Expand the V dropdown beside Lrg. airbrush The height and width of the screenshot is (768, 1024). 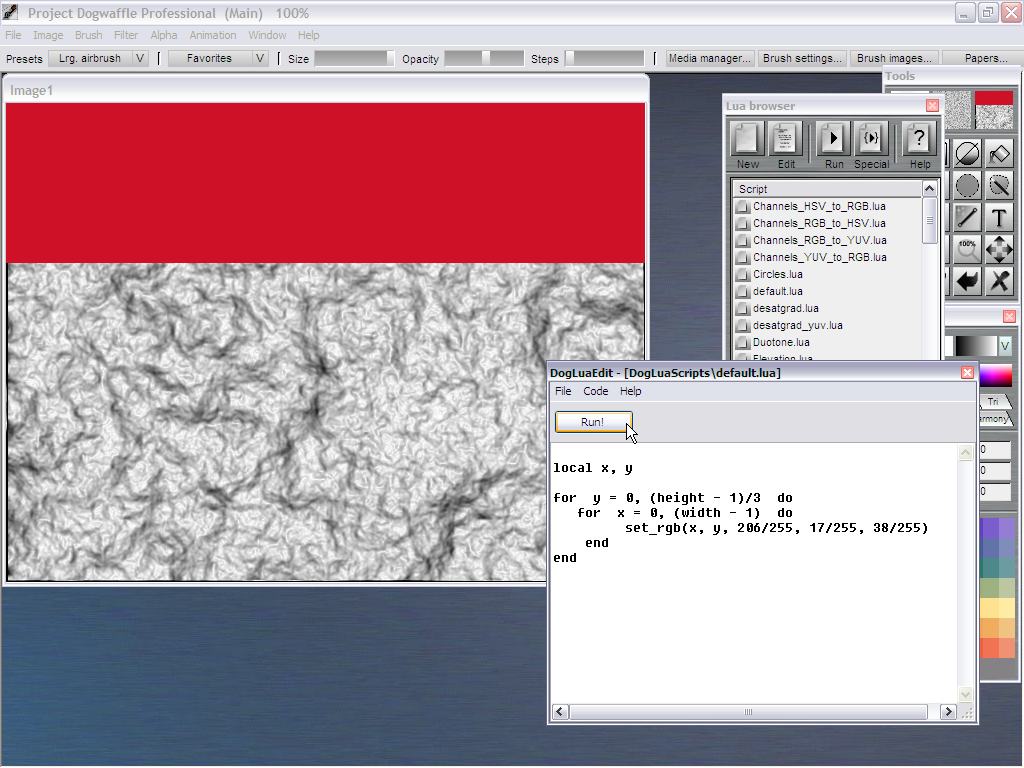(140, 58)
